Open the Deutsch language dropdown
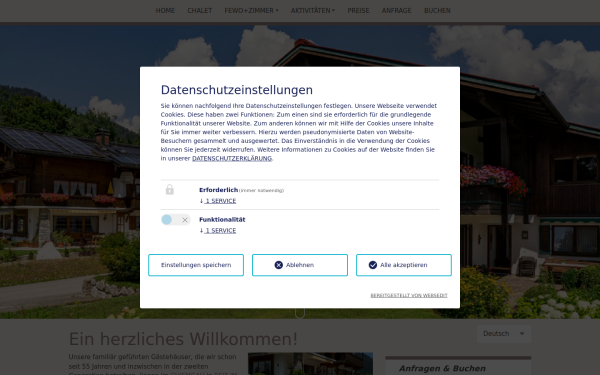 tap(504, 334)
